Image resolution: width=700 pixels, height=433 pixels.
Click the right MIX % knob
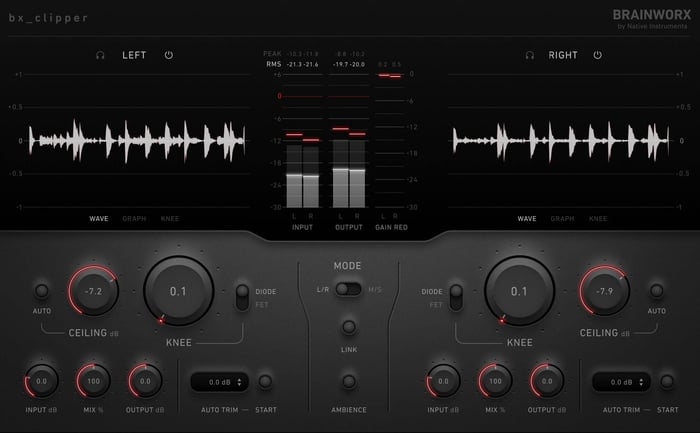point(495,381)
